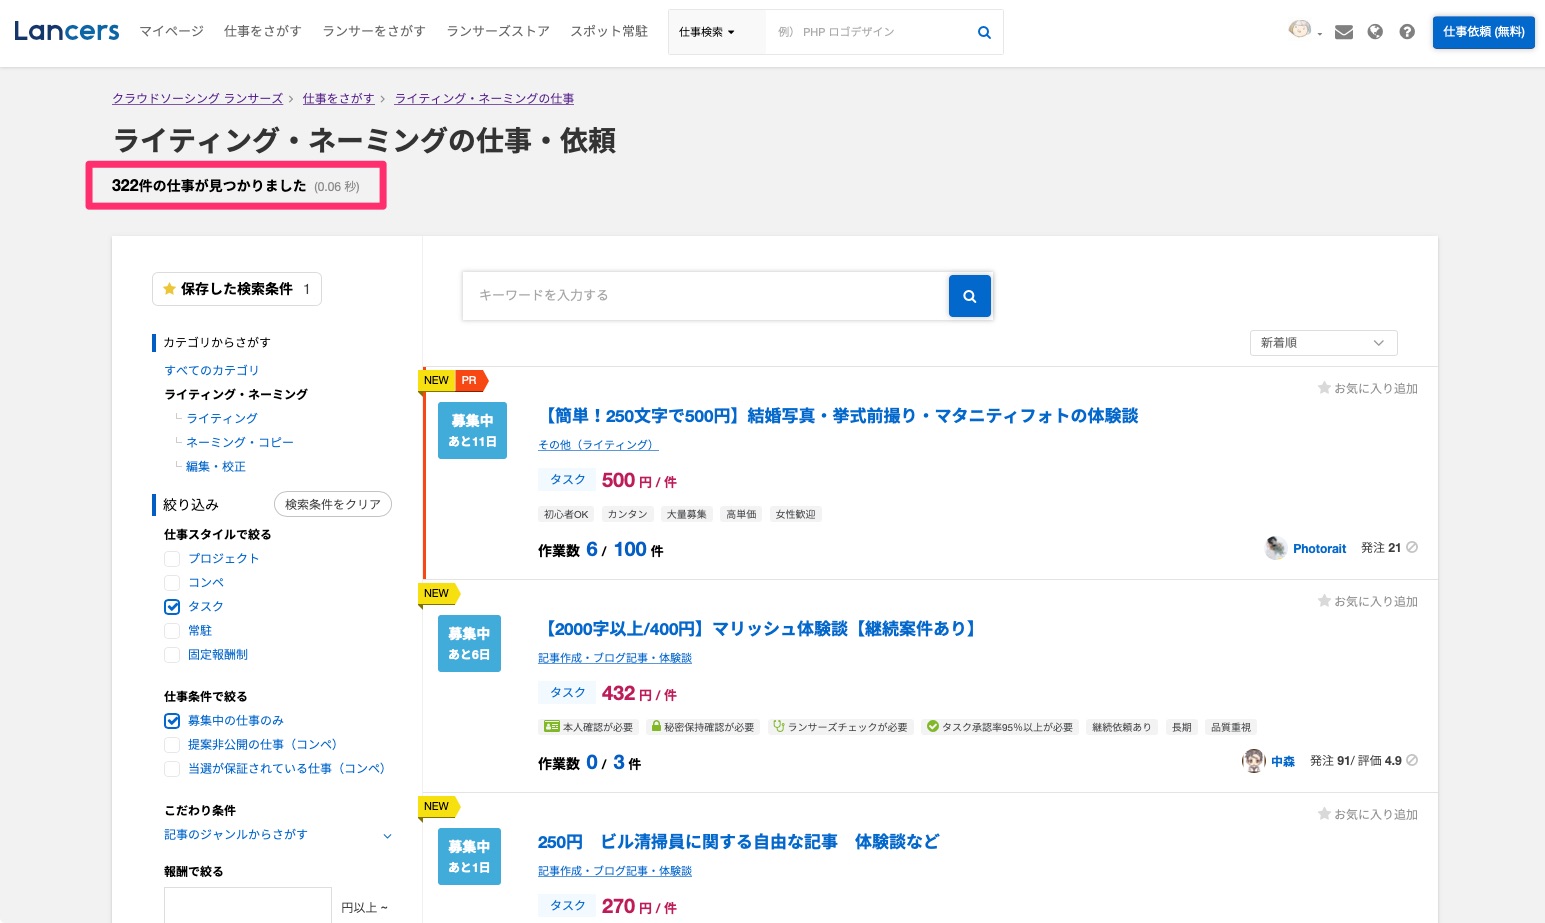Click favorite star for 結婚写真 job
This screenshot has width=1545, height=923.
point(1324,388)
